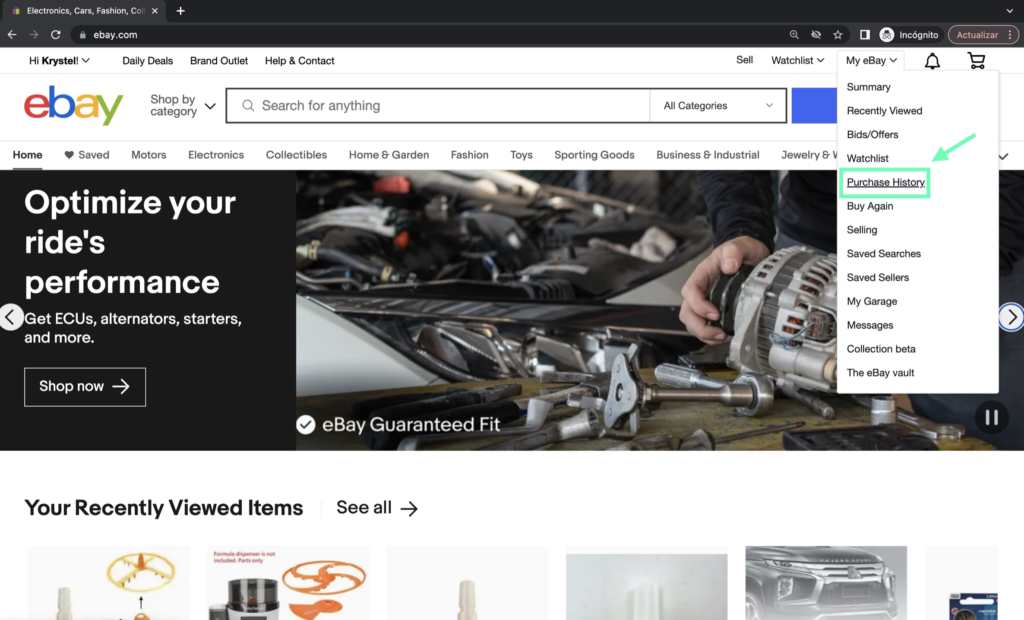Image resolution: width=1024 pixels, height=620 pixels.
Task: Switch to the Electronics category tab
Action: 216,155
